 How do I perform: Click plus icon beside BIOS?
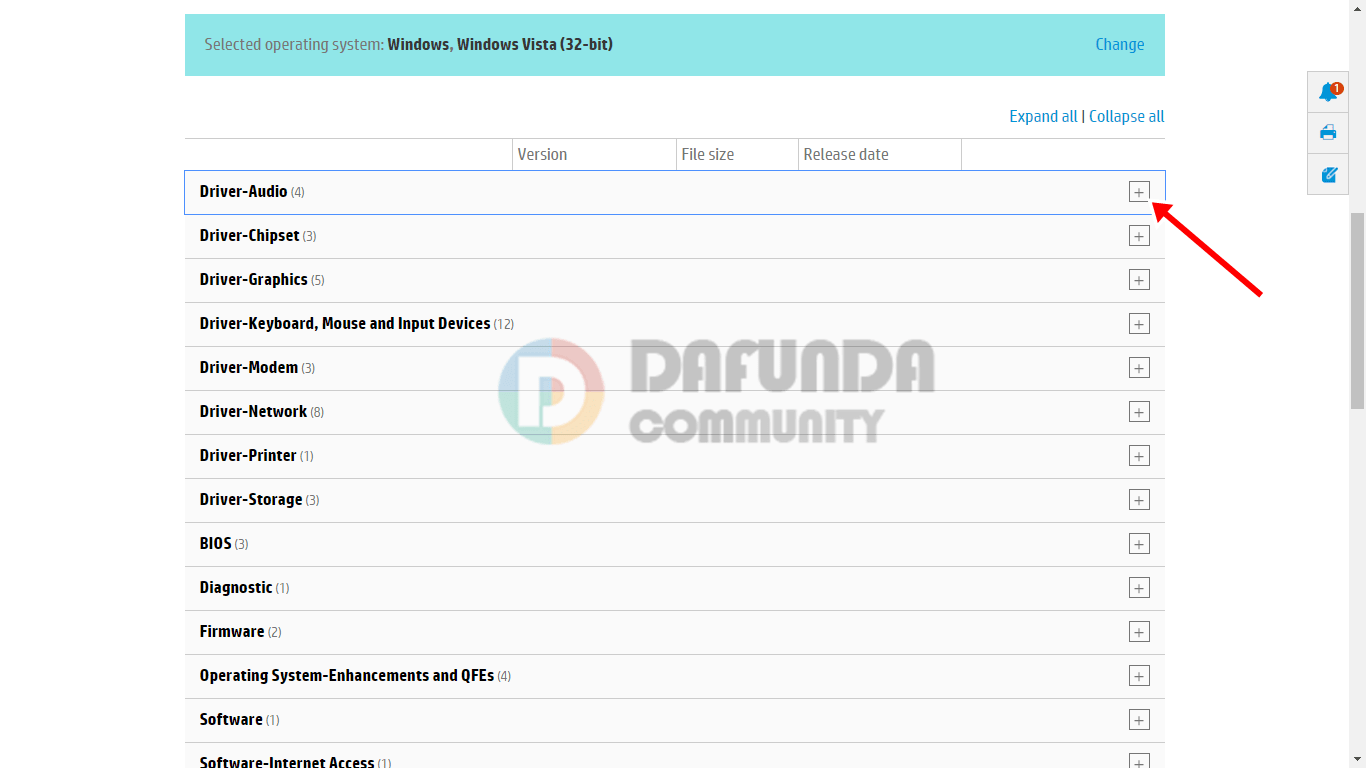click(x=1138, y=544)
